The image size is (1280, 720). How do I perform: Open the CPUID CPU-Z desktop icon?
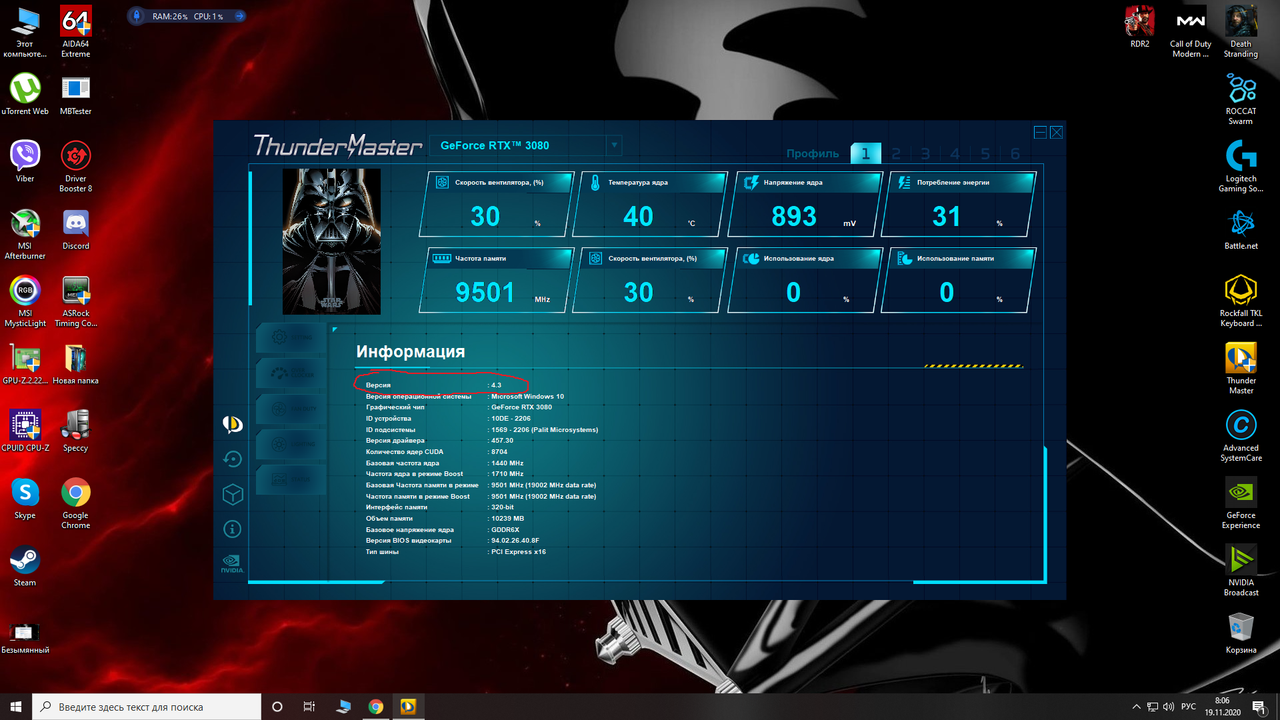(x=25, y=431)
